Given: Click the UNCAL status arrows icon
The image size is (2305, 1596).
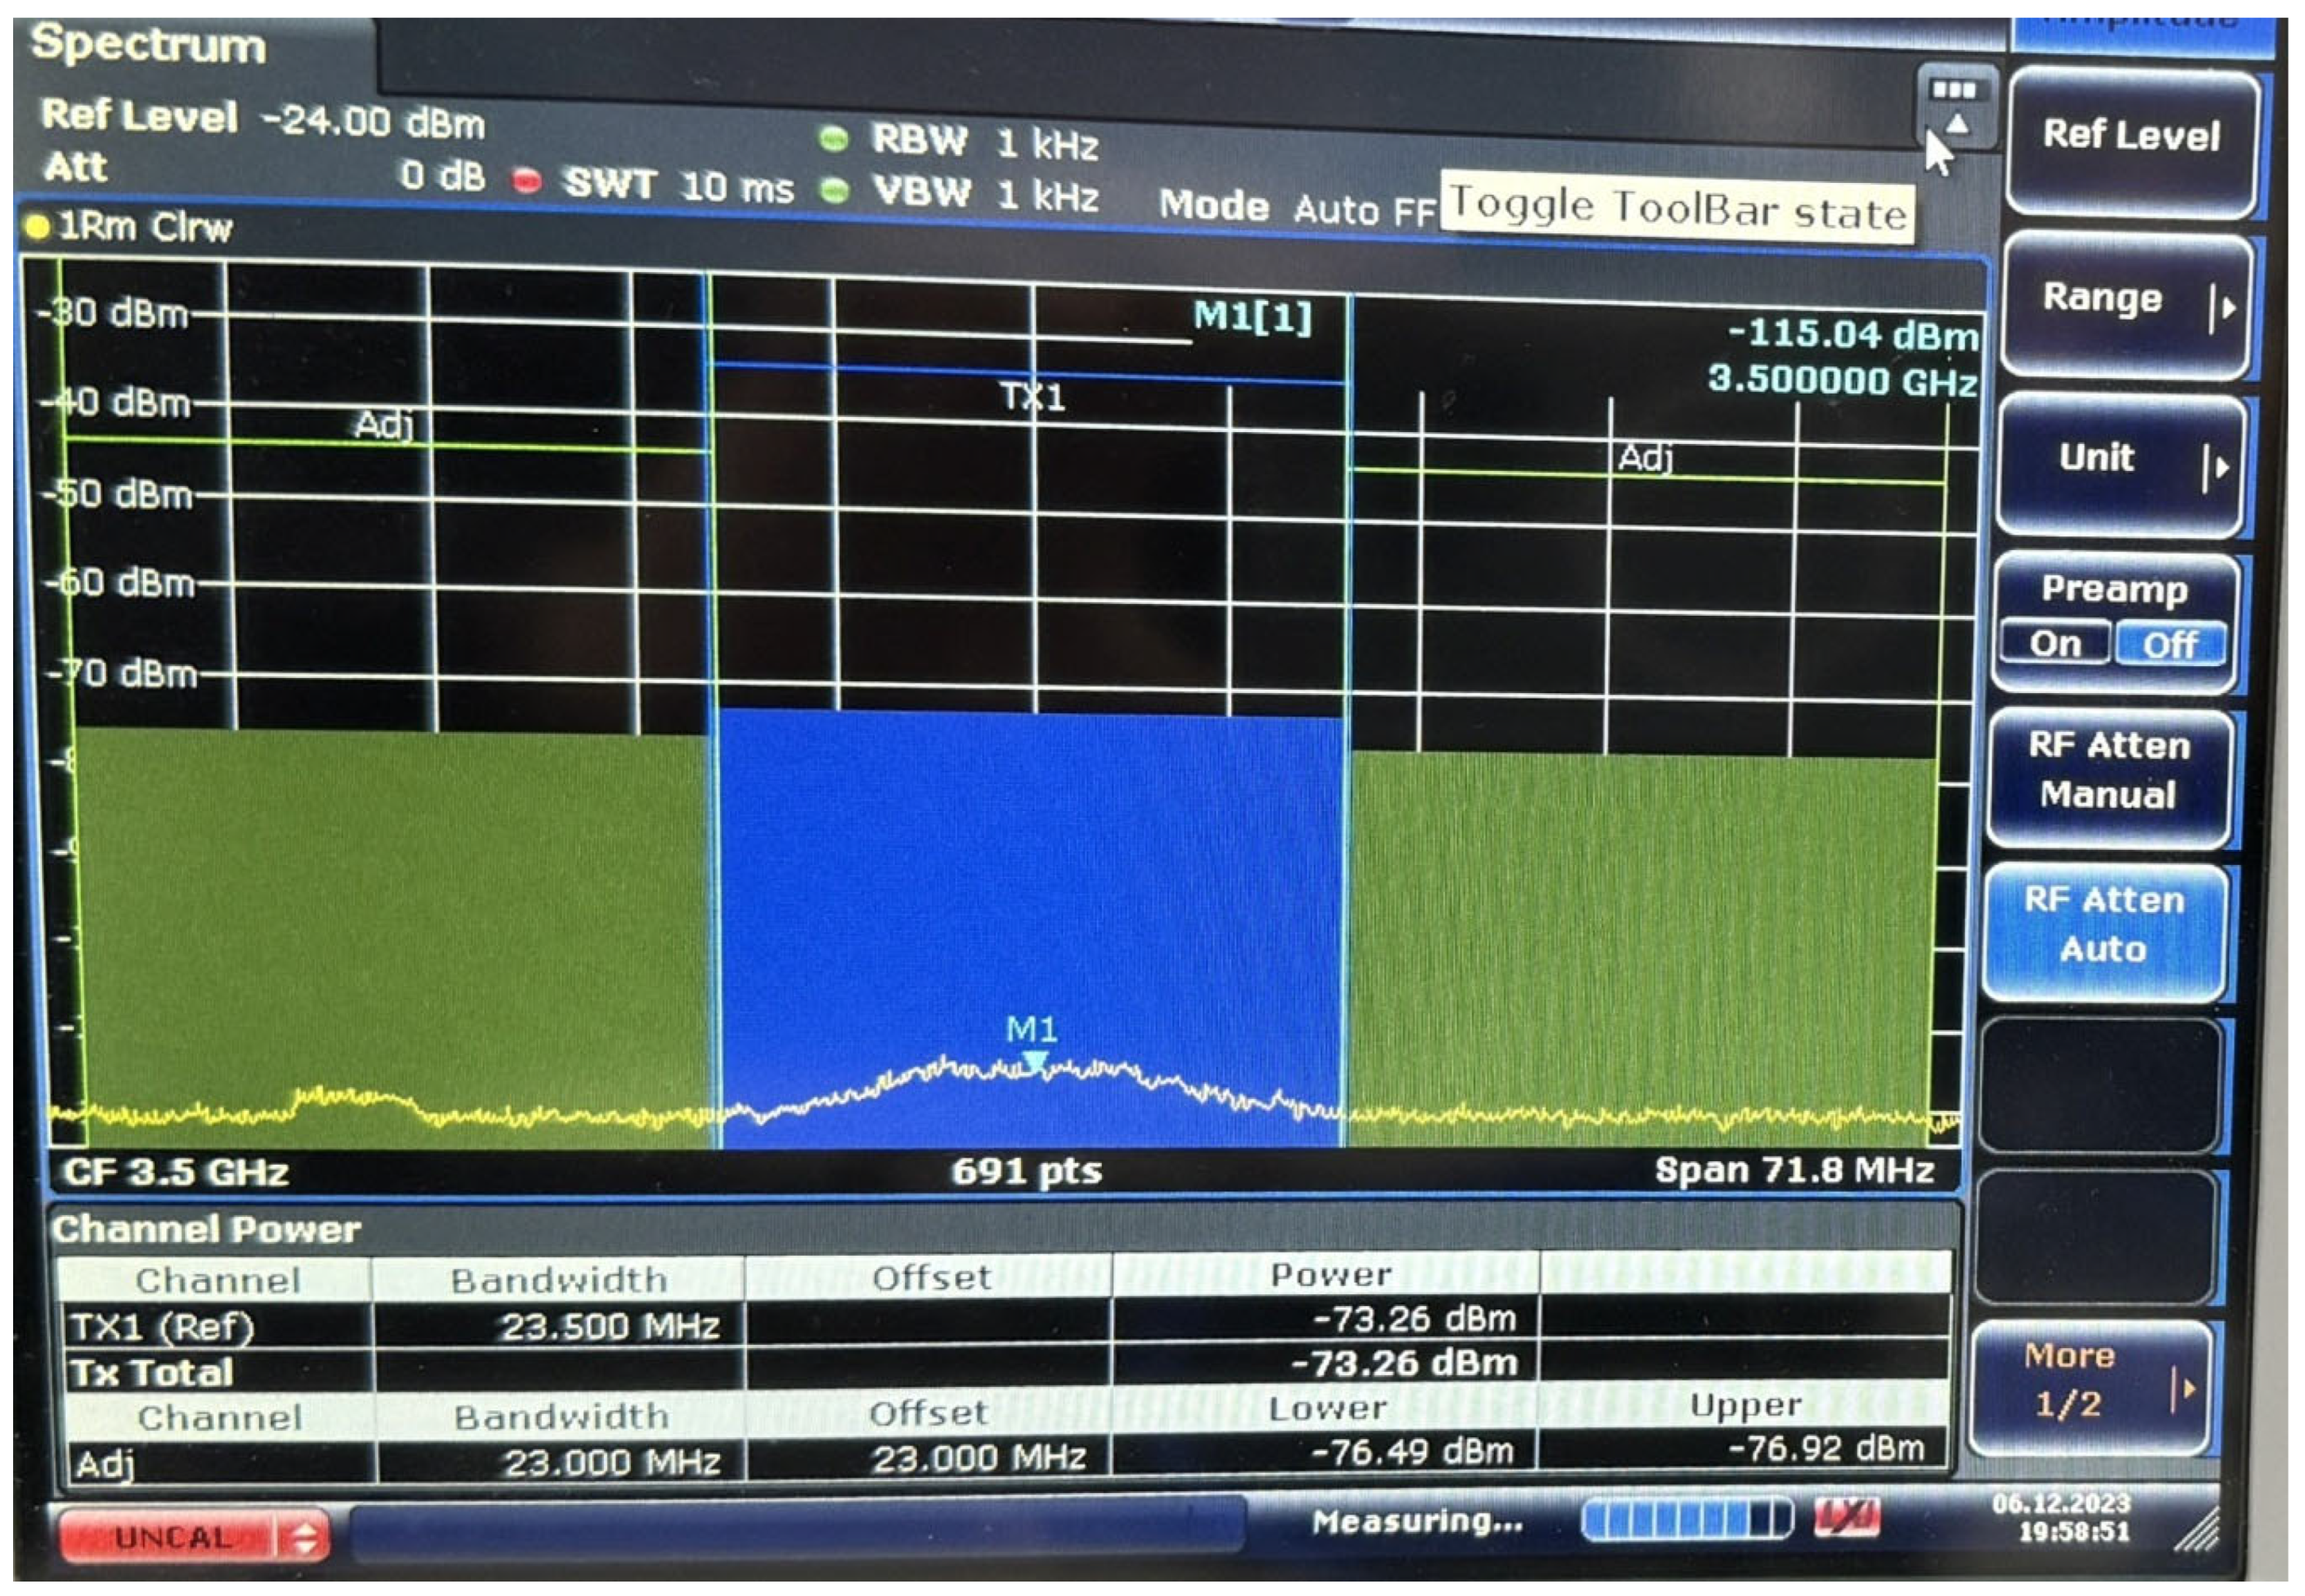Looking at the screenshot, I should pos(304,1537).
